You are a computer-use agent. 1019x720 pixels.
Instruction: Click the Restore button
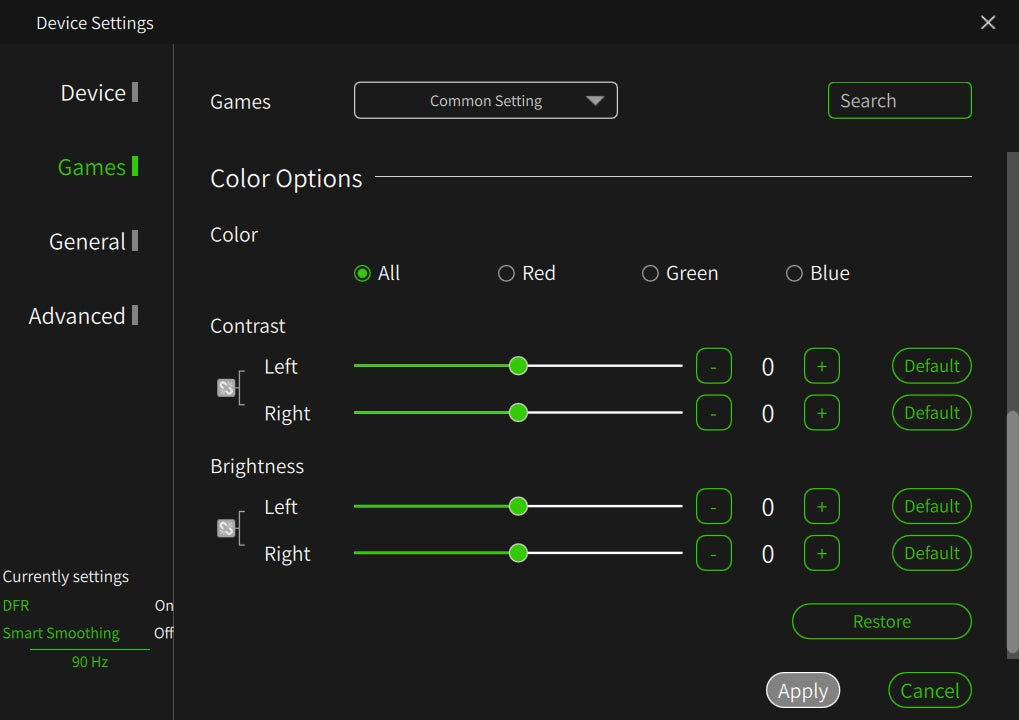(881, 621)
